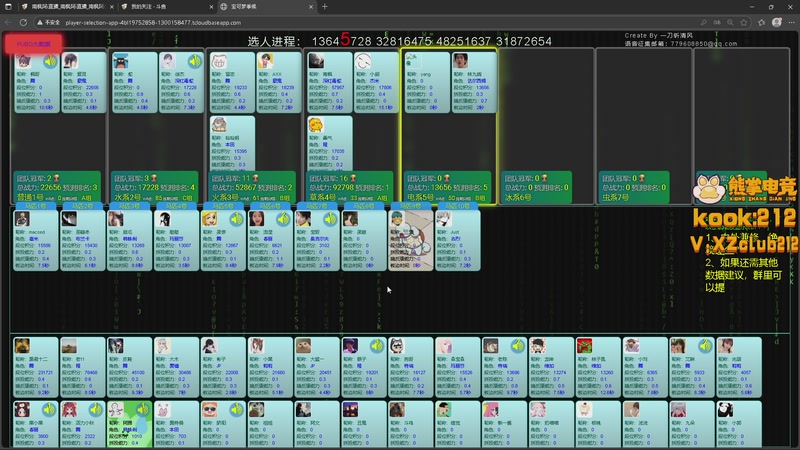Image resolution: width=800 pixels, height=450 pixels.
Task: Click the trophy icon in the 52867 team summary
Action: pyautogui.click(x=255, y=178)
